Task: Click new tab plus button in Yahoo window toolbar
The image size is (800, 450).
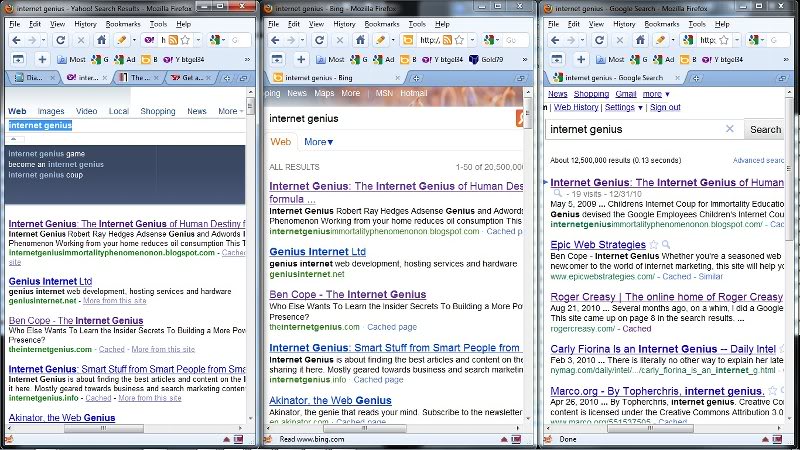Action: 42,60
